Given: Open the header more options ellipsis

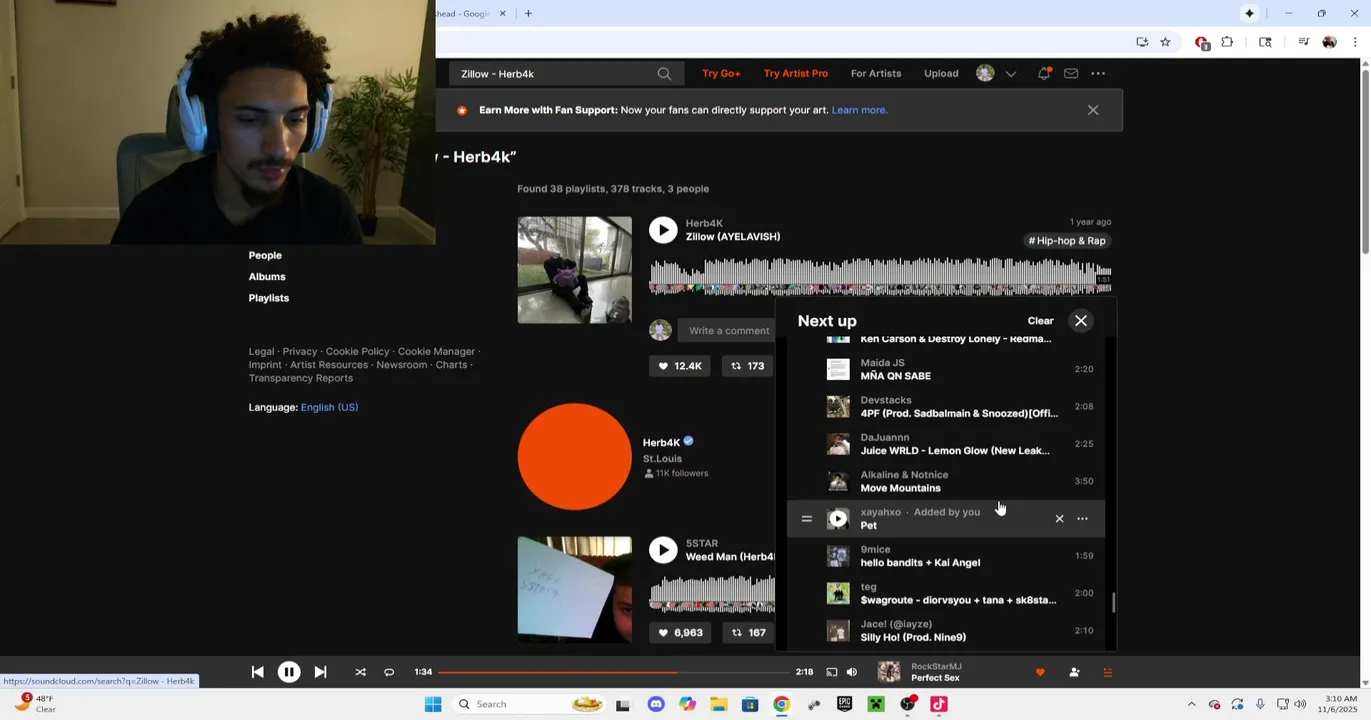Looking at the screenshot, I should [x=1098, y=74].
